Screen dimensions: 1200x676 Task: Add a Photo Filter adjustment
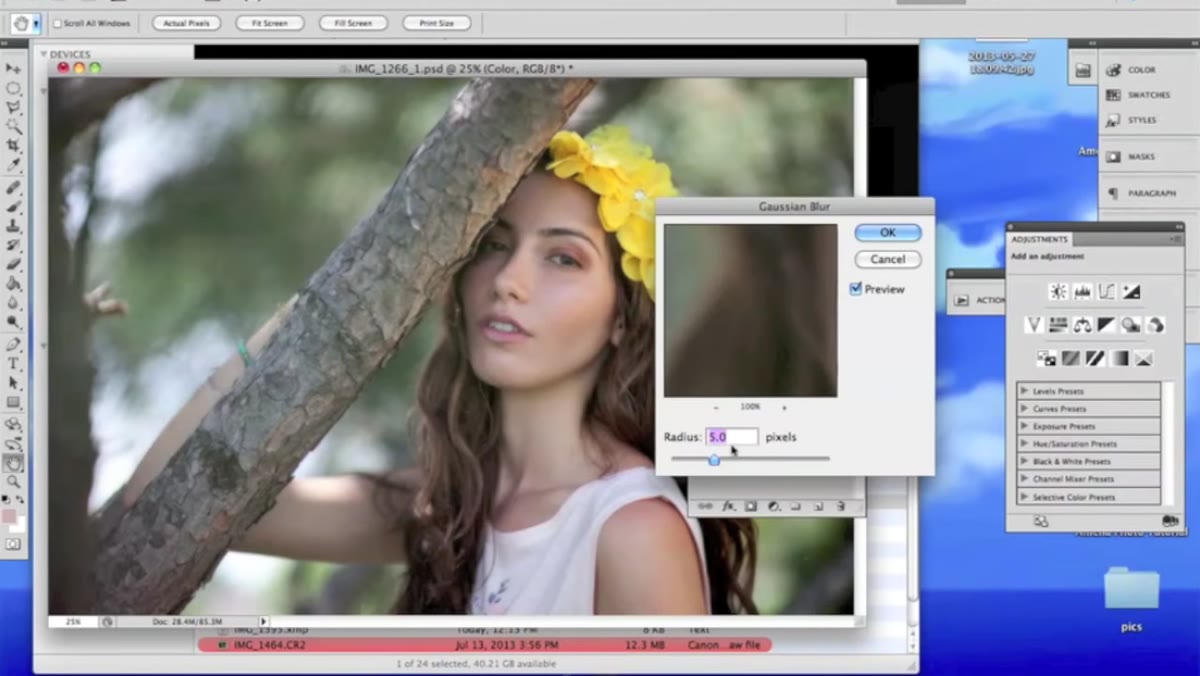[1131, 325]
